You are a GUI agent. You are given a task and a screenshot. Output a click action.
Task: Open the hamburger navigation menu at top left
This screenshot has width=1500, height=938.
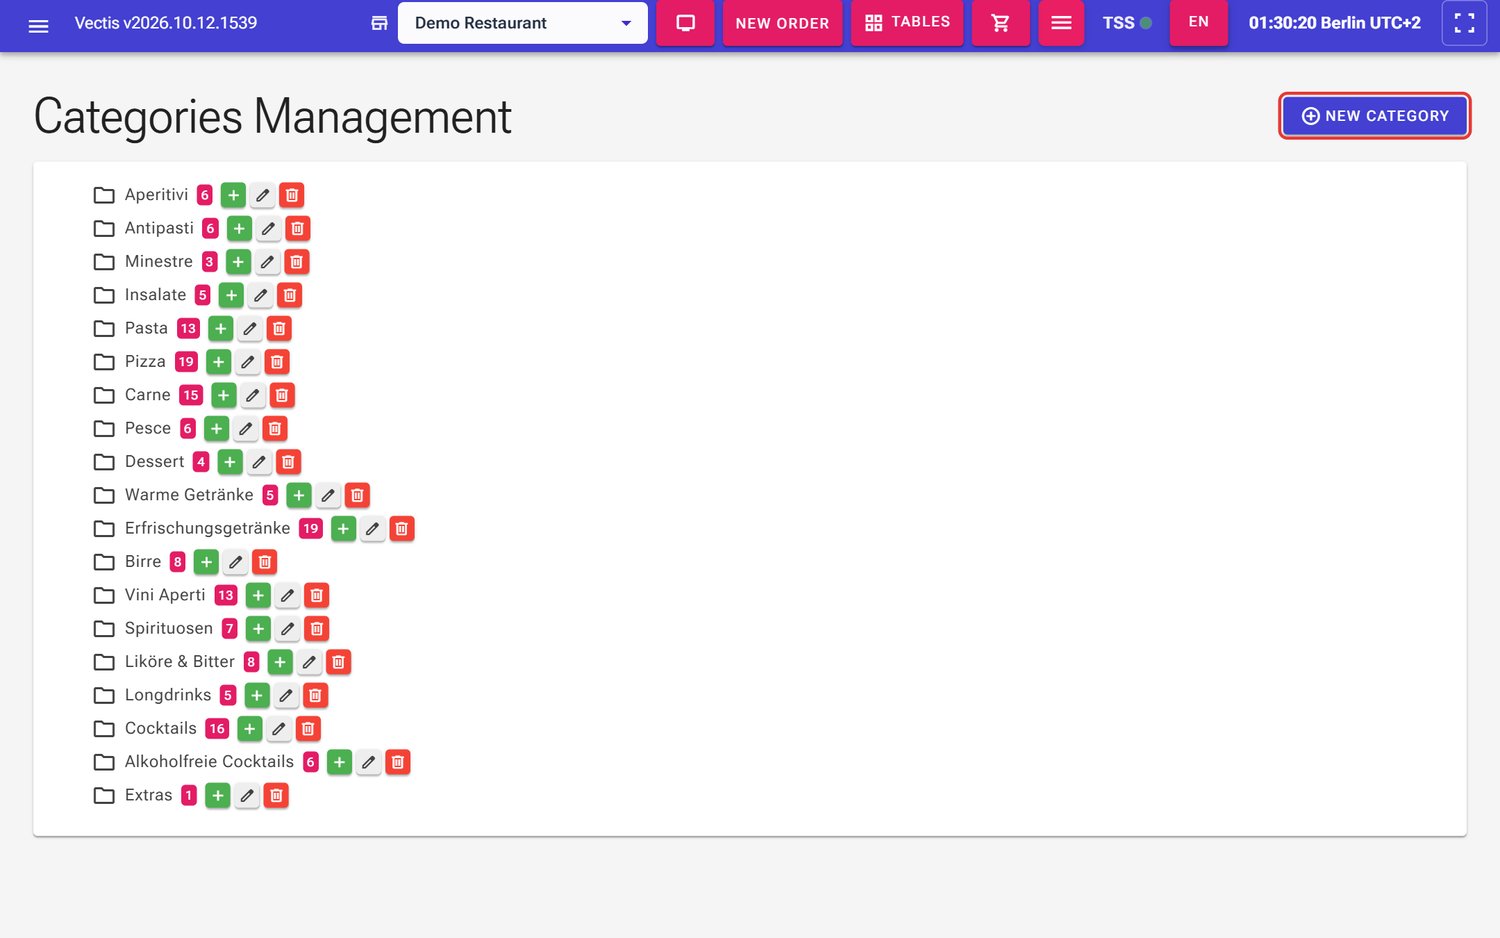point(38,26)
